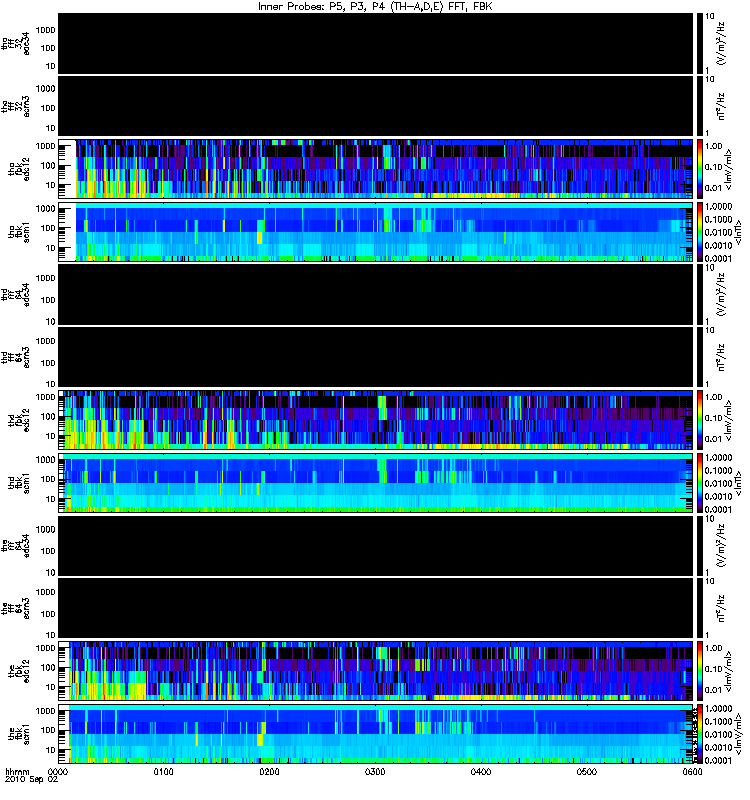Click the <|nT|> unit label beside thd scm1
750x800 pixels.
pyautogui.click(x=738, y=483)
